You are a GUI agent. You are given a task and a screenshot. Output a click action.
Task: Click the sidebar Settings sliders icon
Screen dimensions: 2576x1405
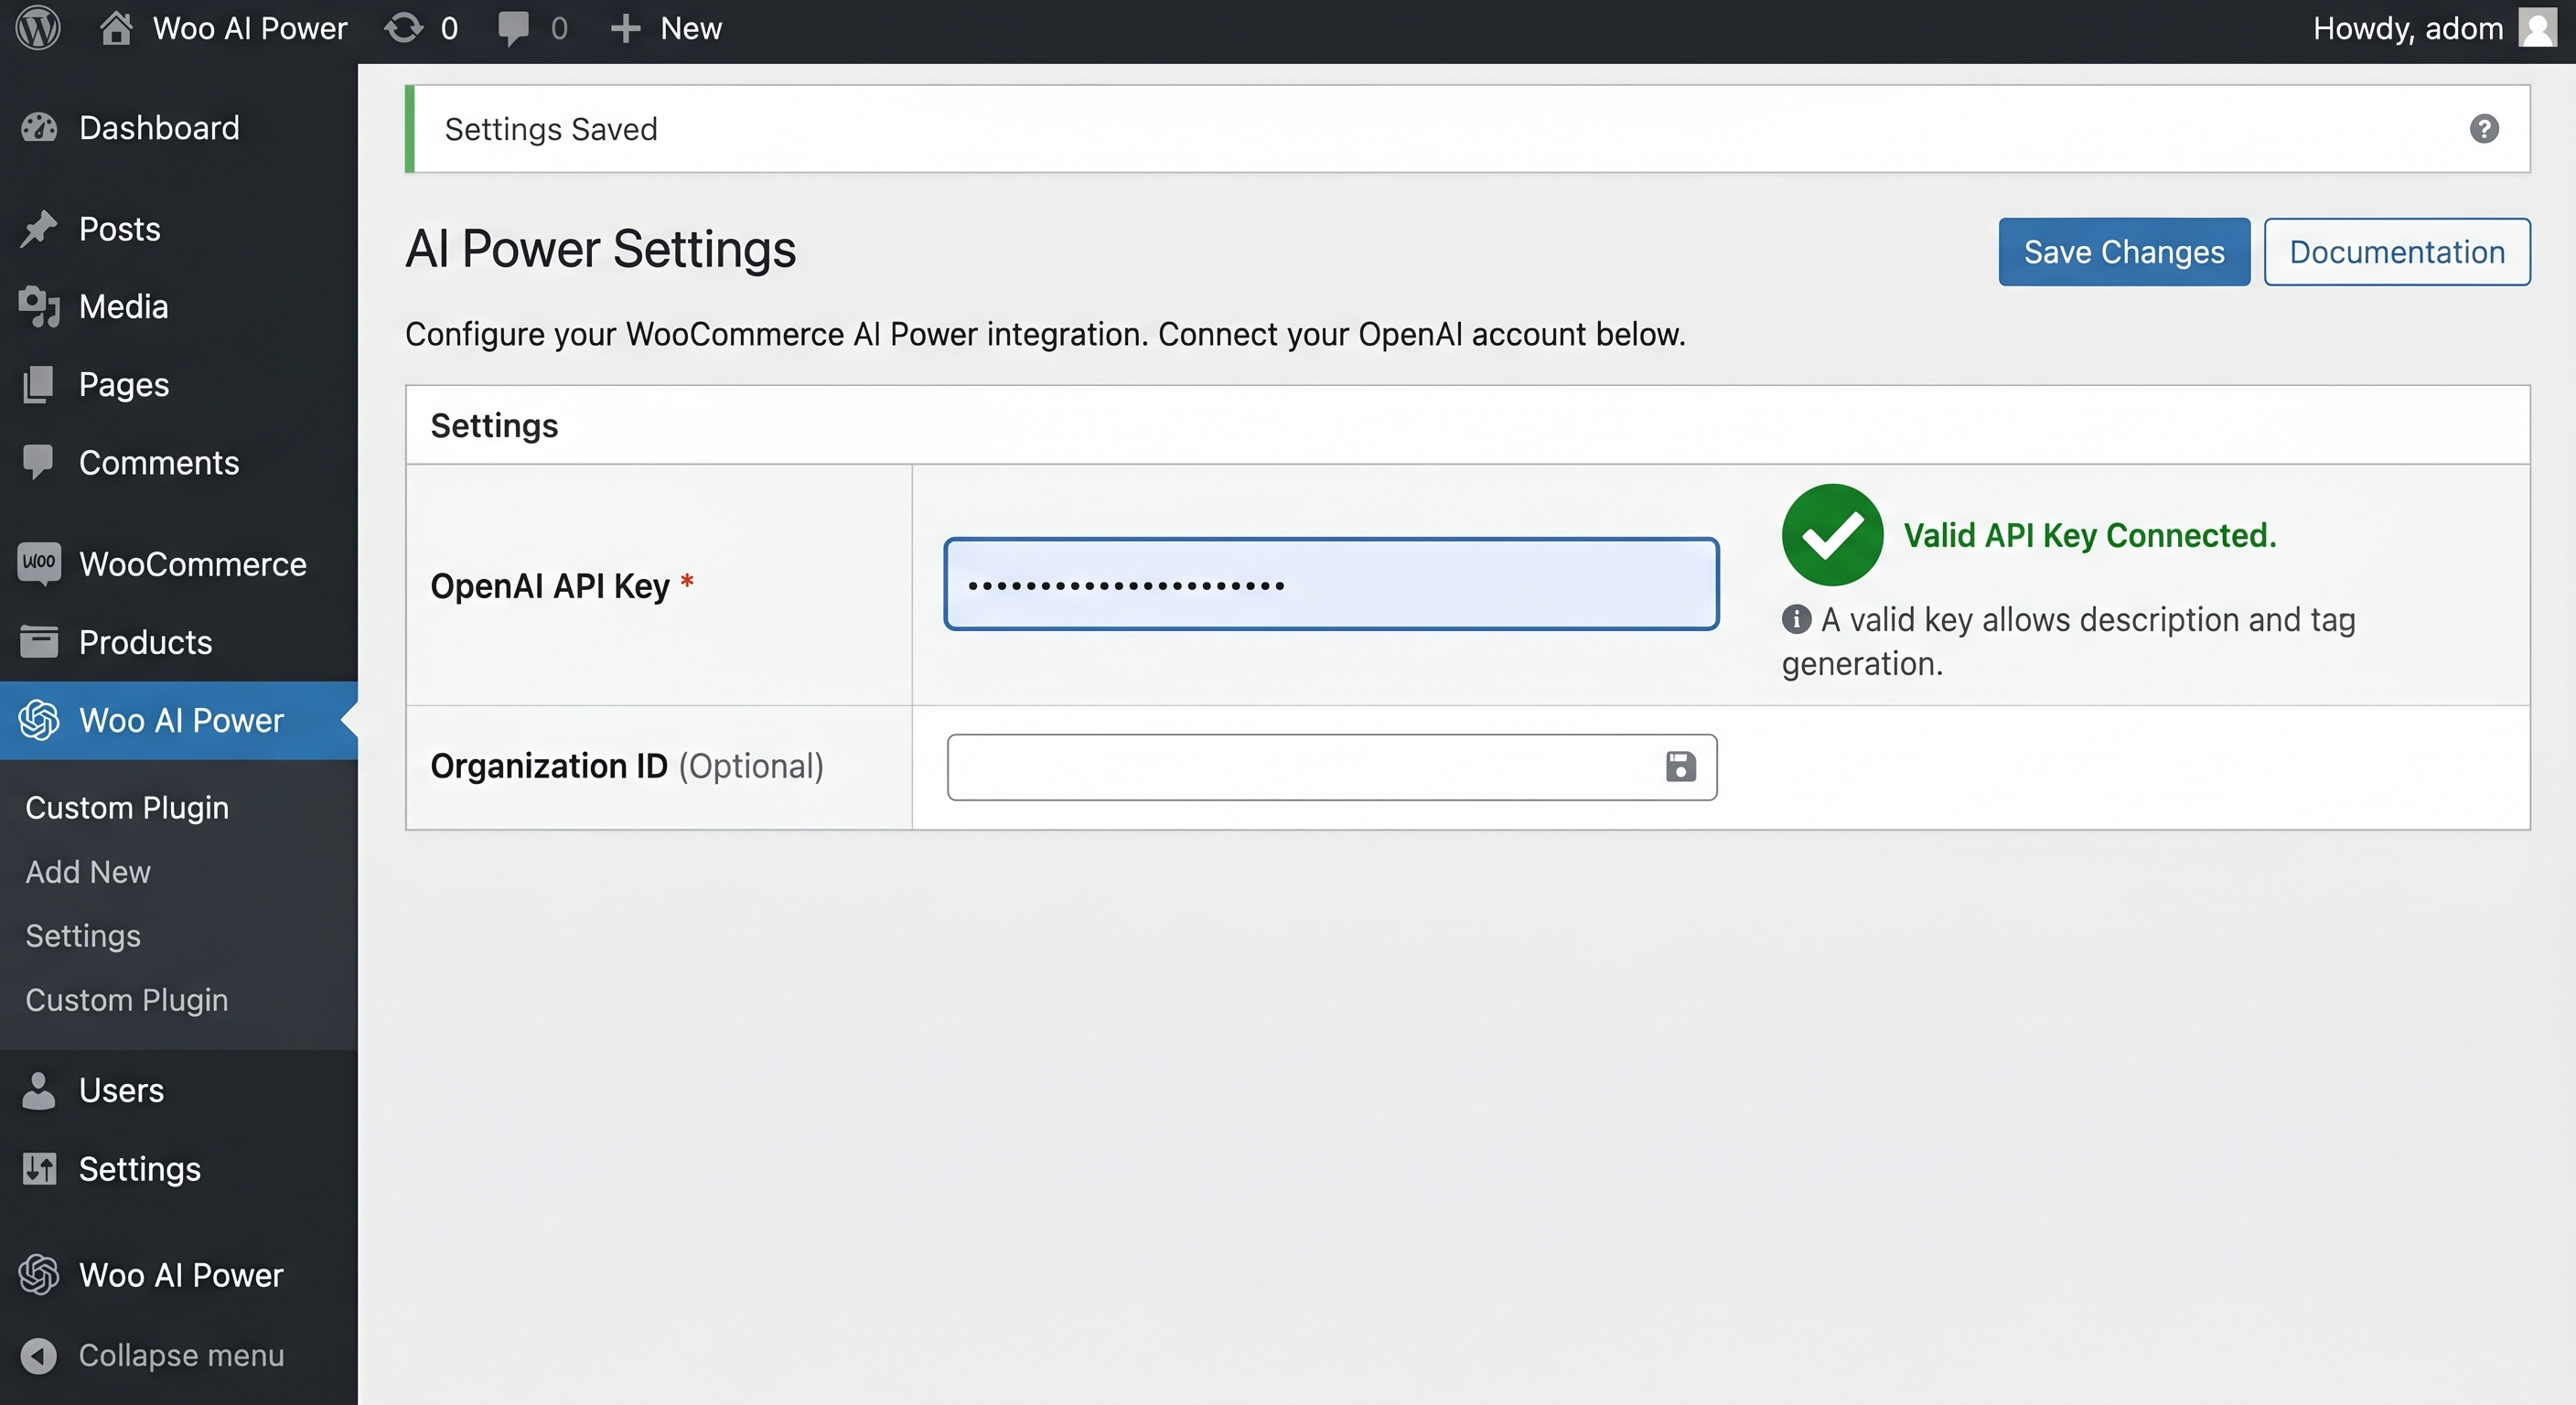pyautogui.click(x=39, y=1168)
